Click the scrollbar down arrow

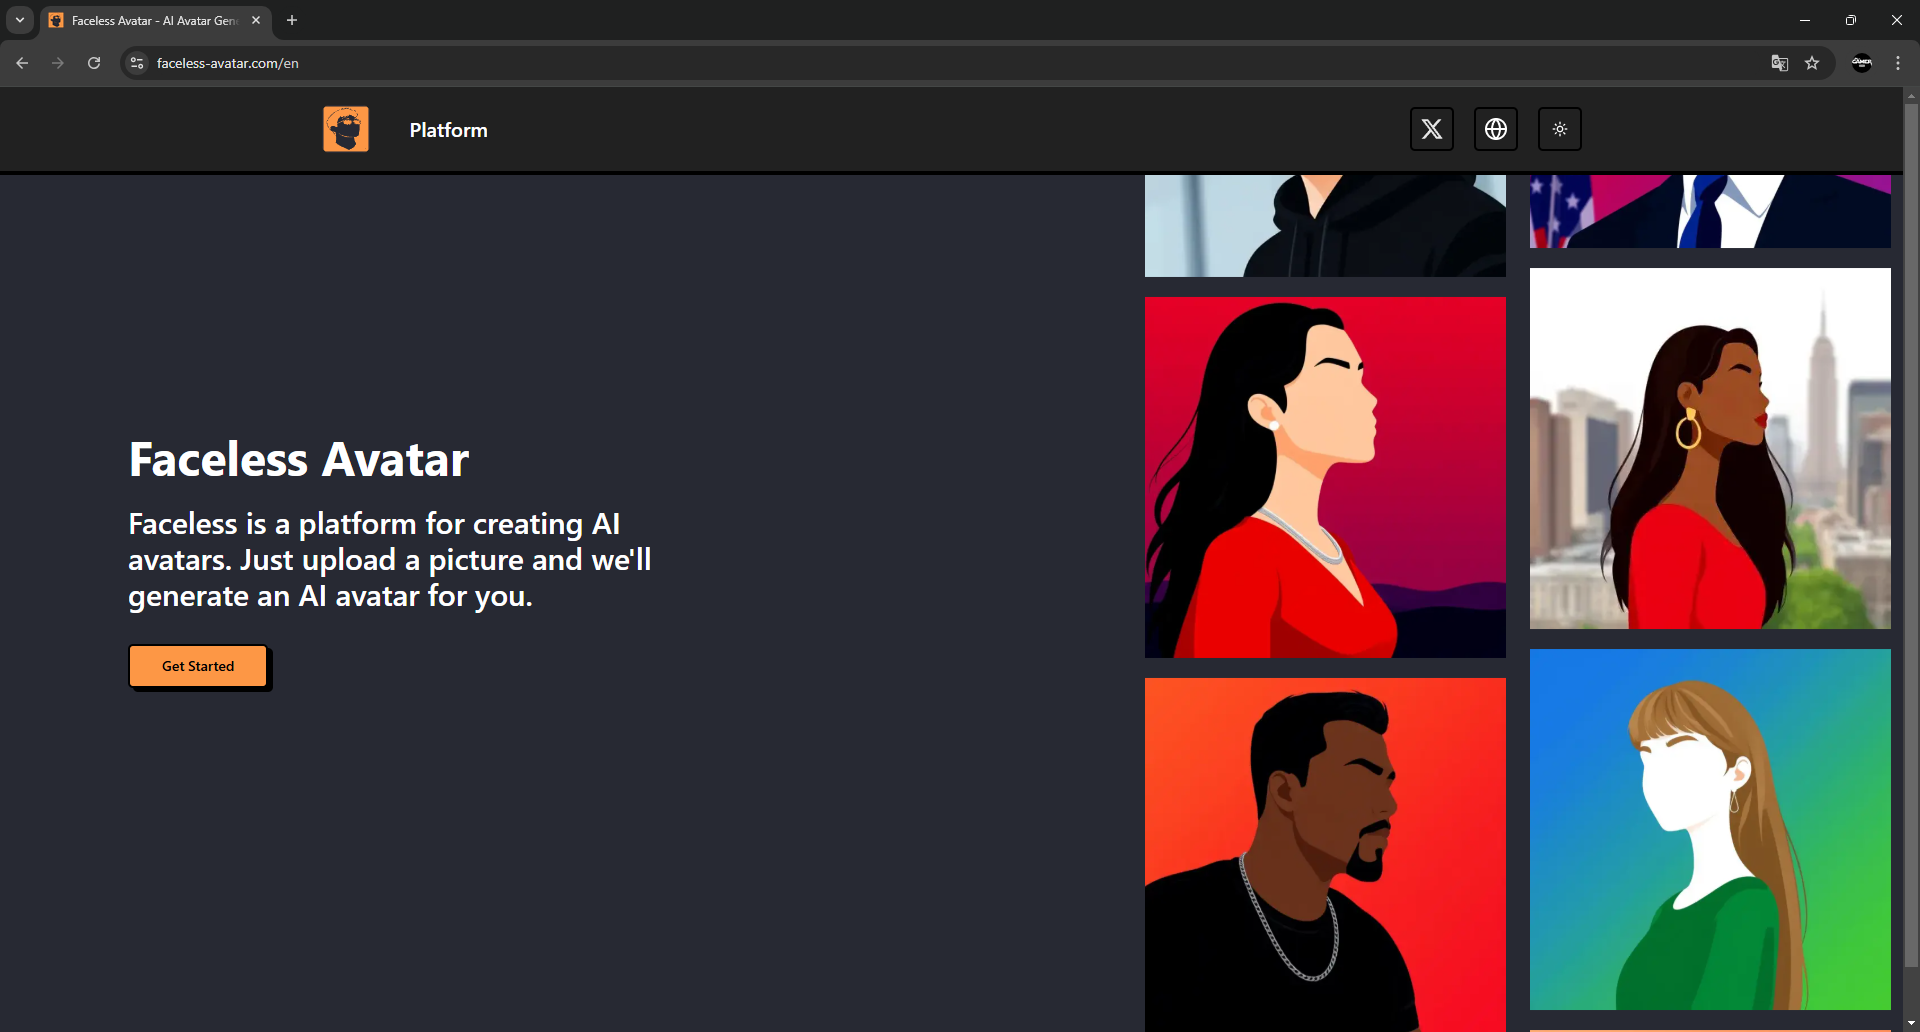click(1911, 1024)
